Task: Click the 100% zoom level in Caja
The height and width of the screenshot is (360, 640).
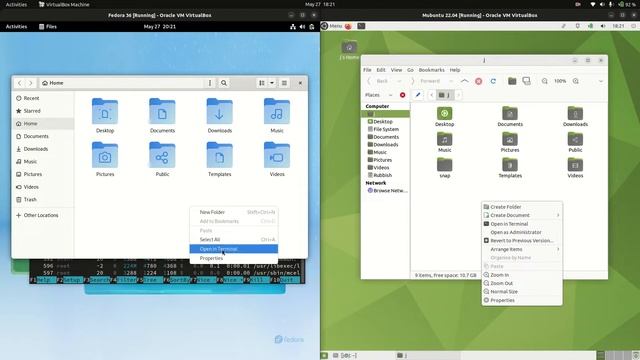Action: coord(560,81)
